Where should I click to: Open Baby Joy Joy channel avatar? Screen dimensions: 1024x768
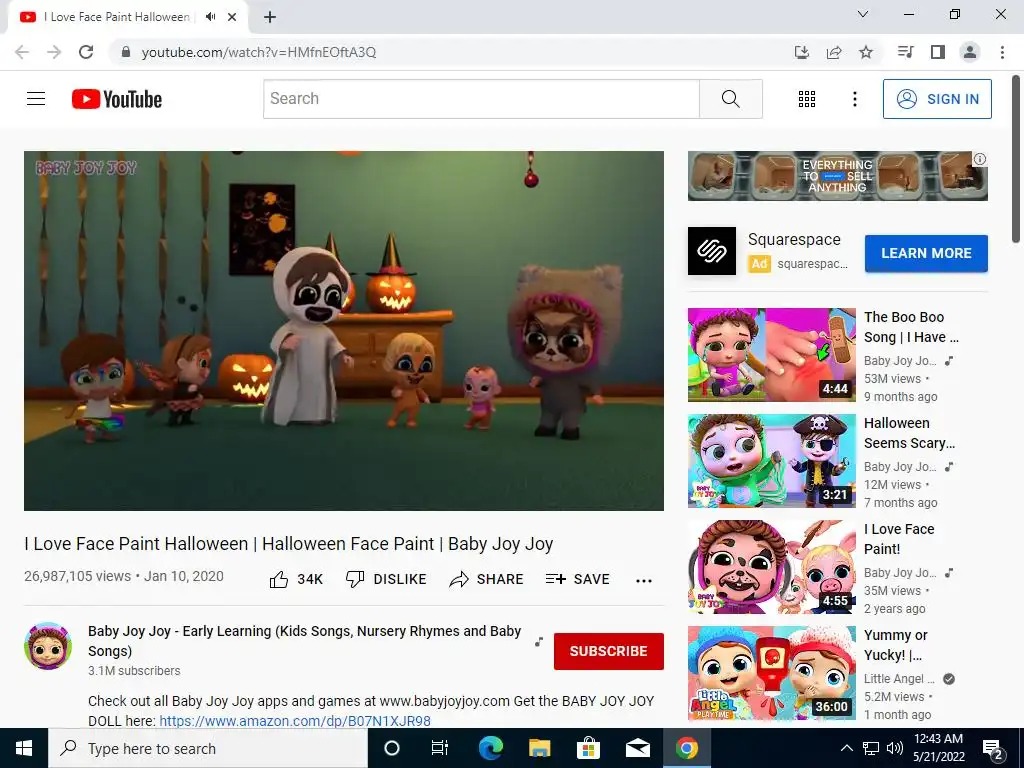[48, 646]
